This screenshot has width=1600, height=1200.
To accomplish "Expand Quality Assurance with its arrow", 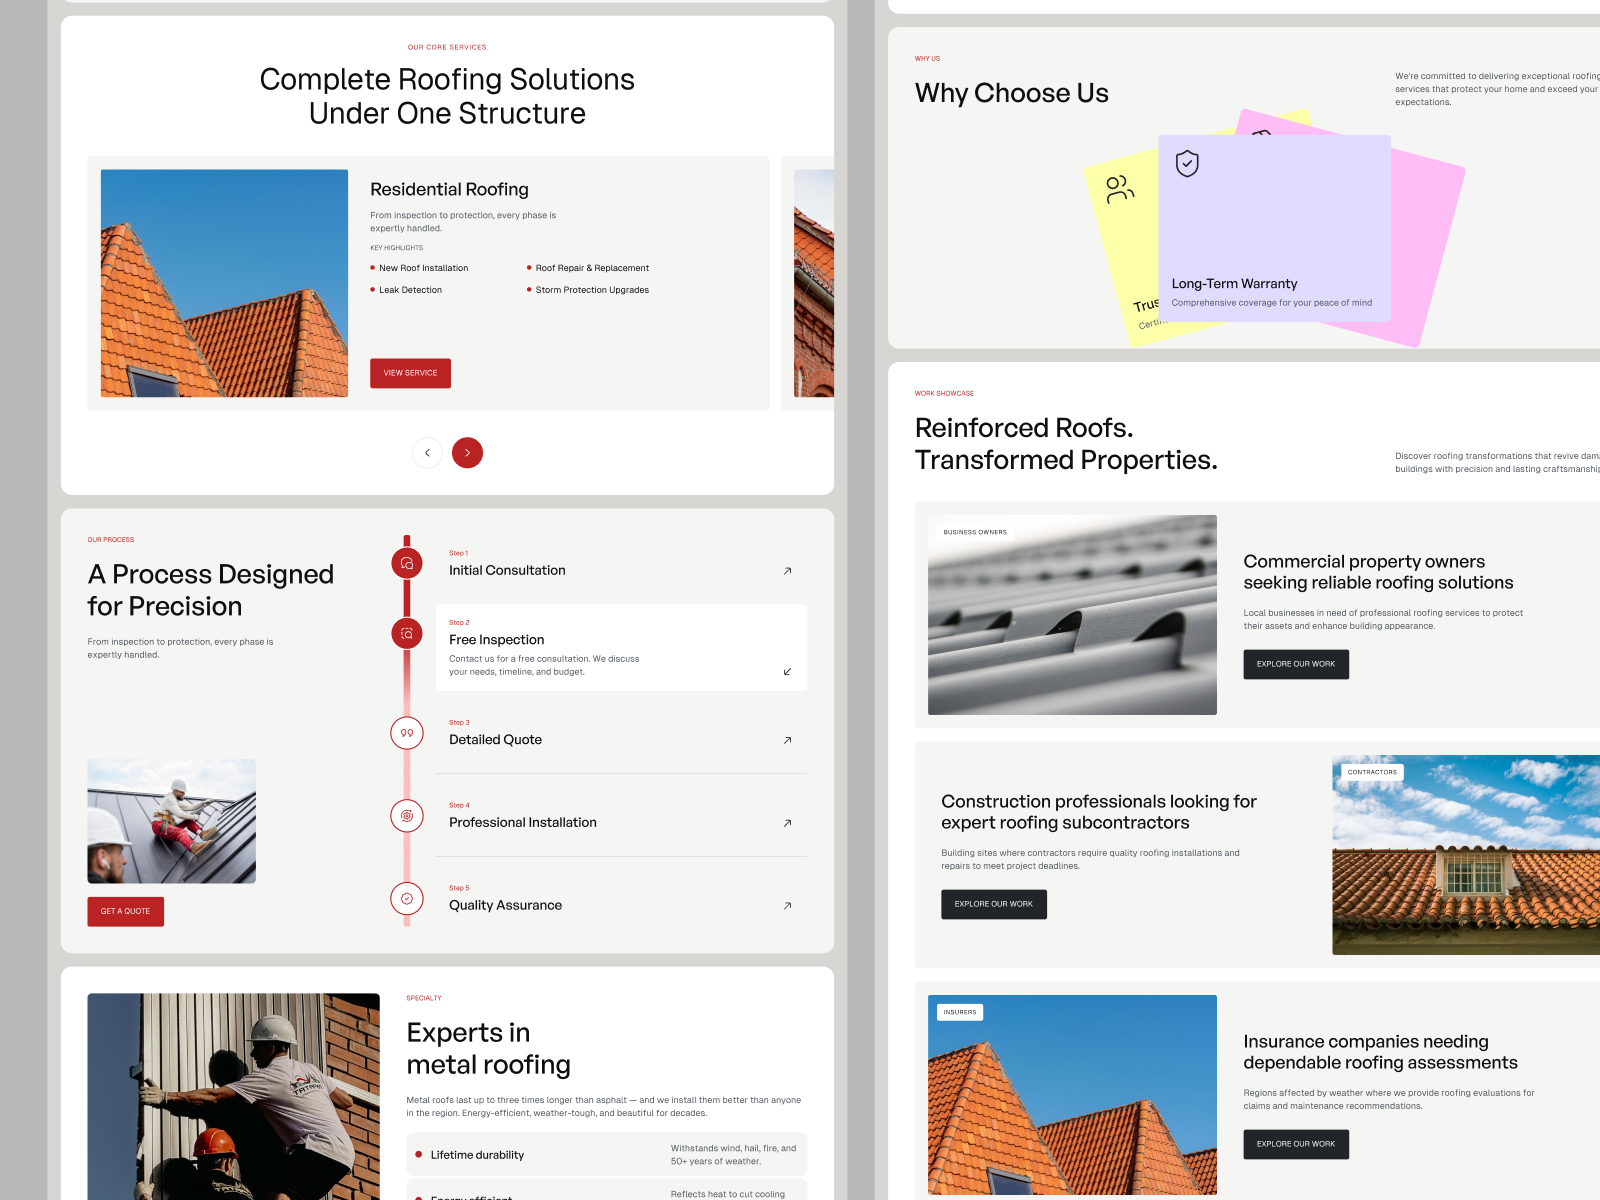I will (x=787, y=906).
